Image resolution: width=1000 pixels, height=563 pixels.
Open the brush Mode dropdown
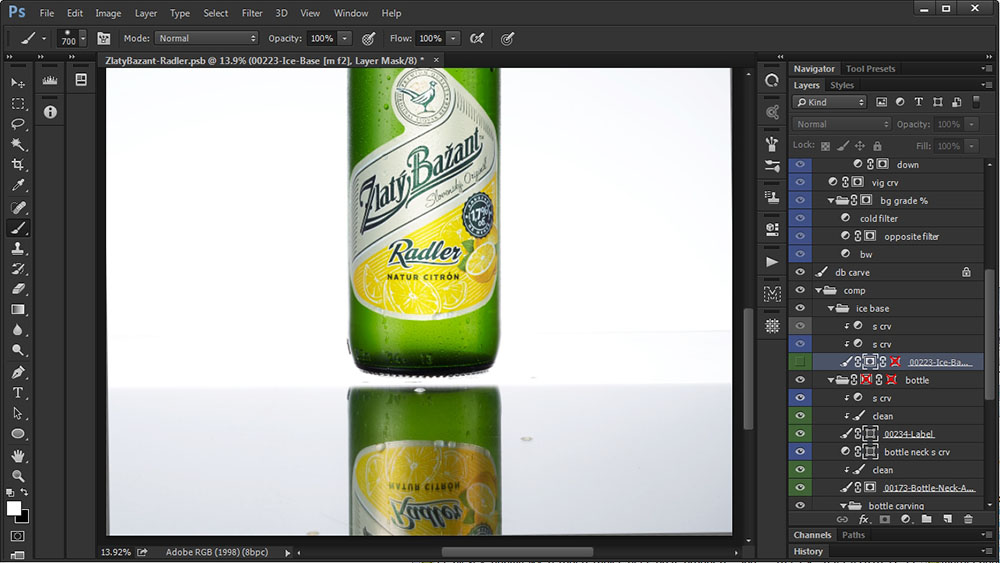pos(207,38)
